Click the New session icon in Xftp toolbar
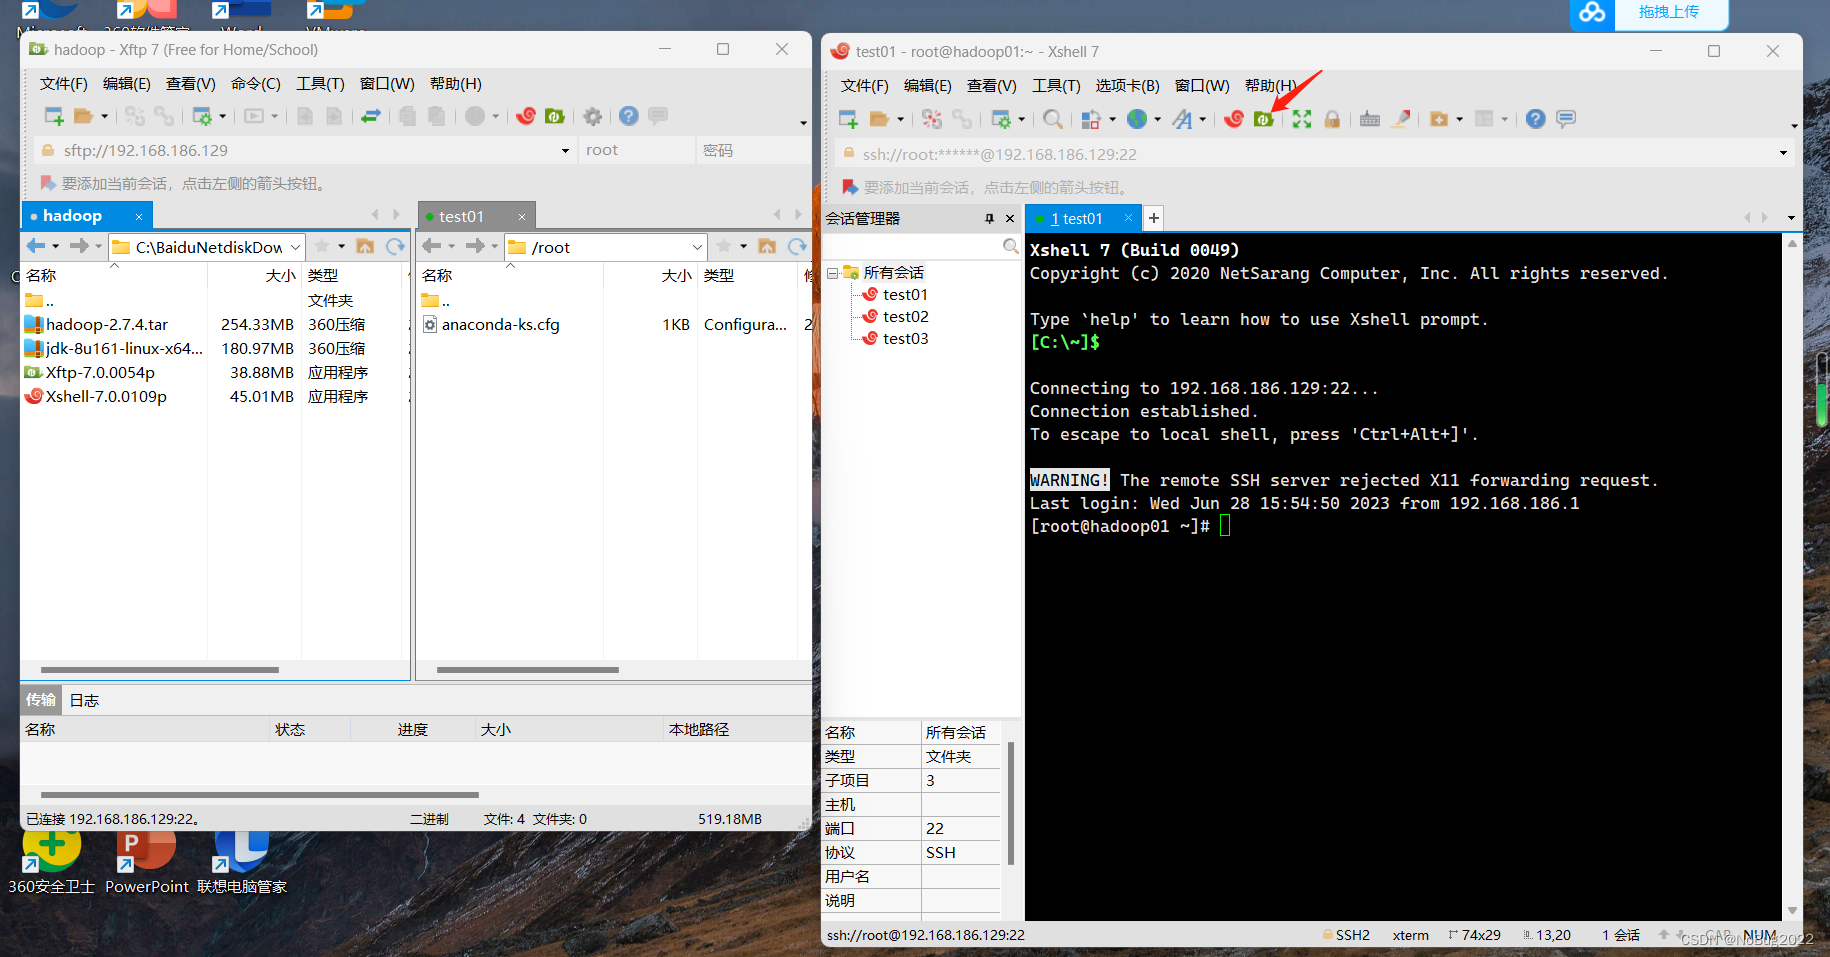The width and height of the screenshot is (1830, 957). click(x=54, y=116)
